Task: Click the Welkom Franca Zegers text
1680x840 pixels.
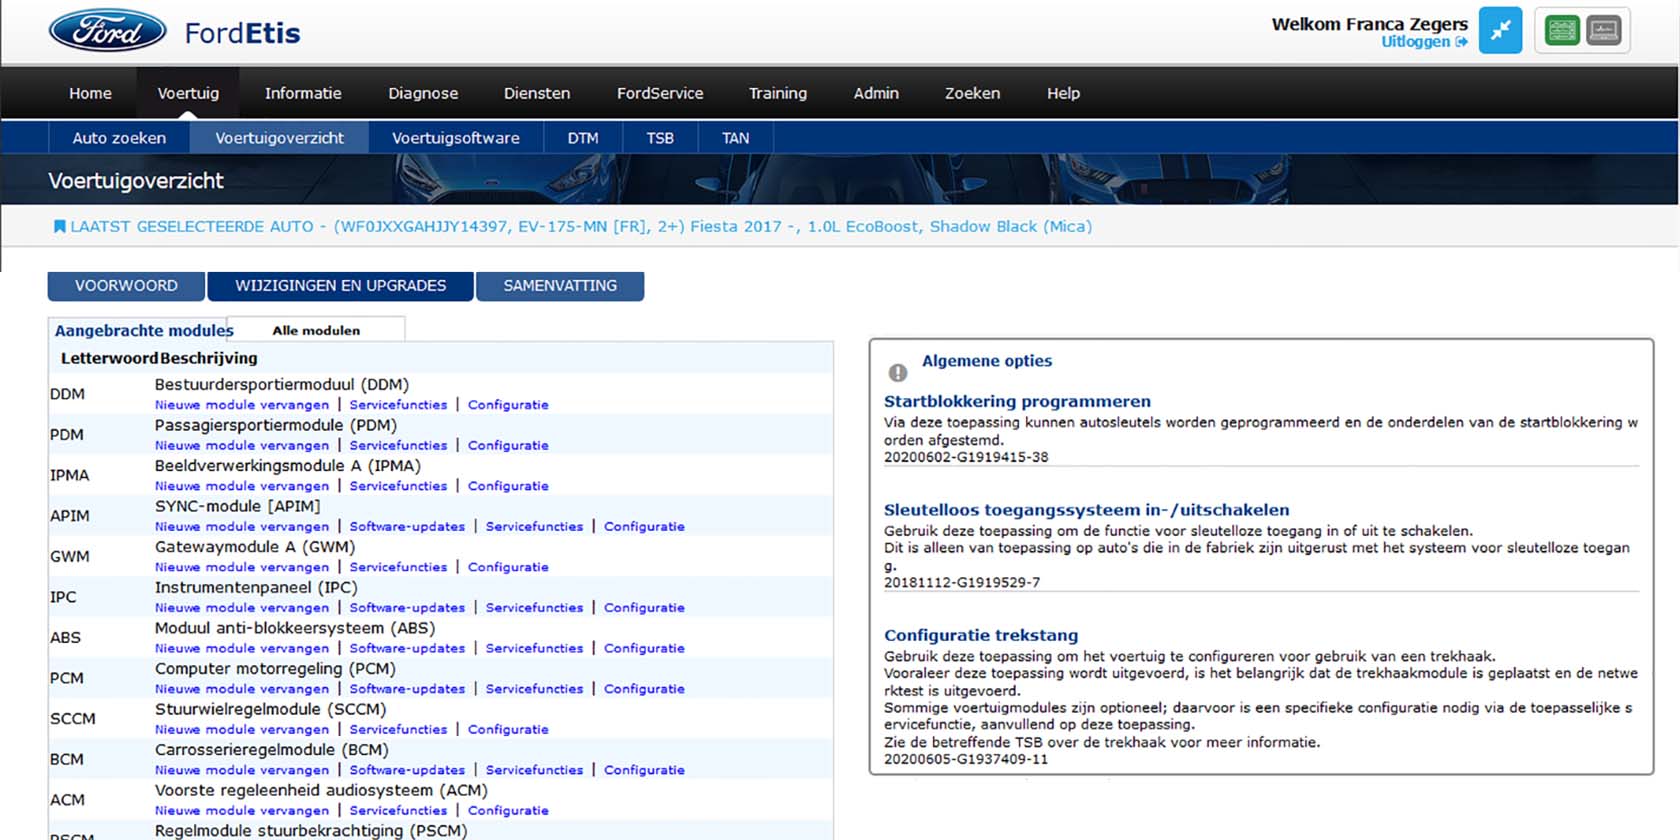Action: 1370,24
